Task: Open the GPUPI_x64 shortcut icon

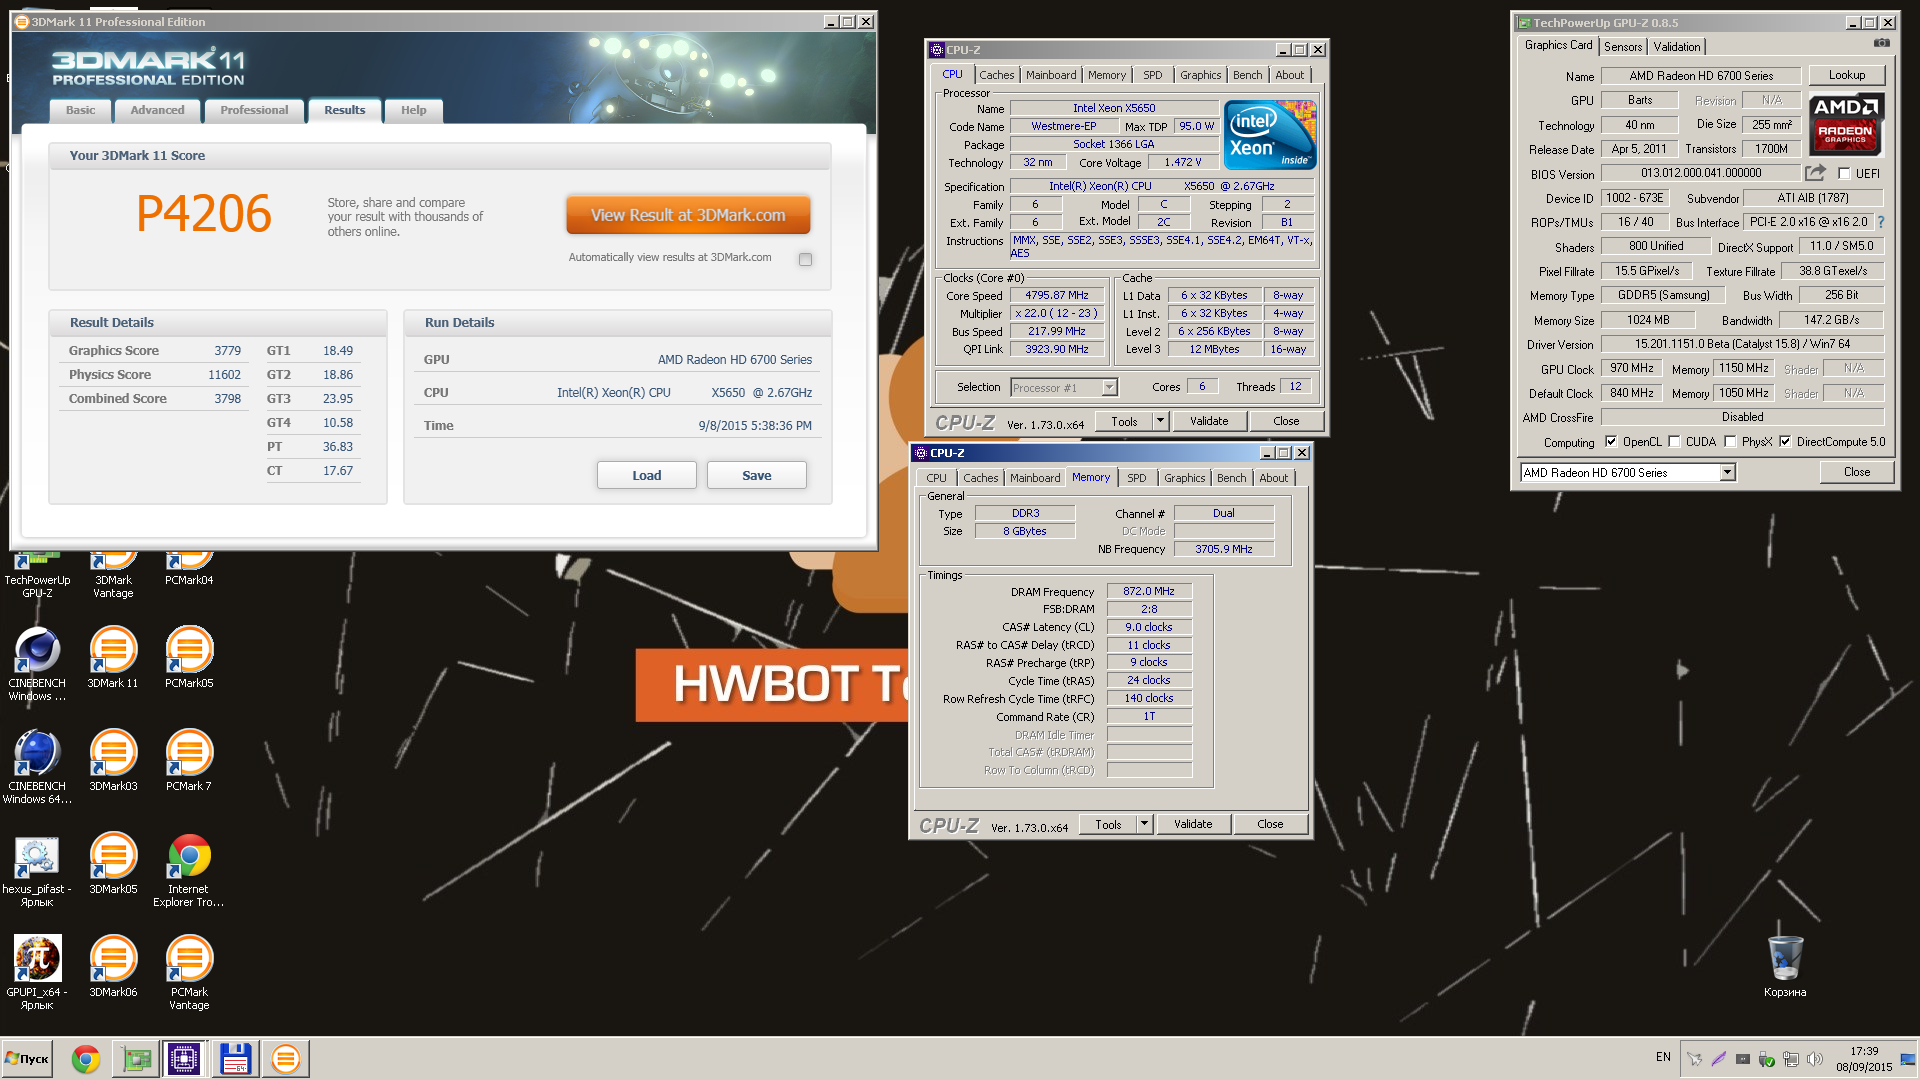Action: (37, 972)
